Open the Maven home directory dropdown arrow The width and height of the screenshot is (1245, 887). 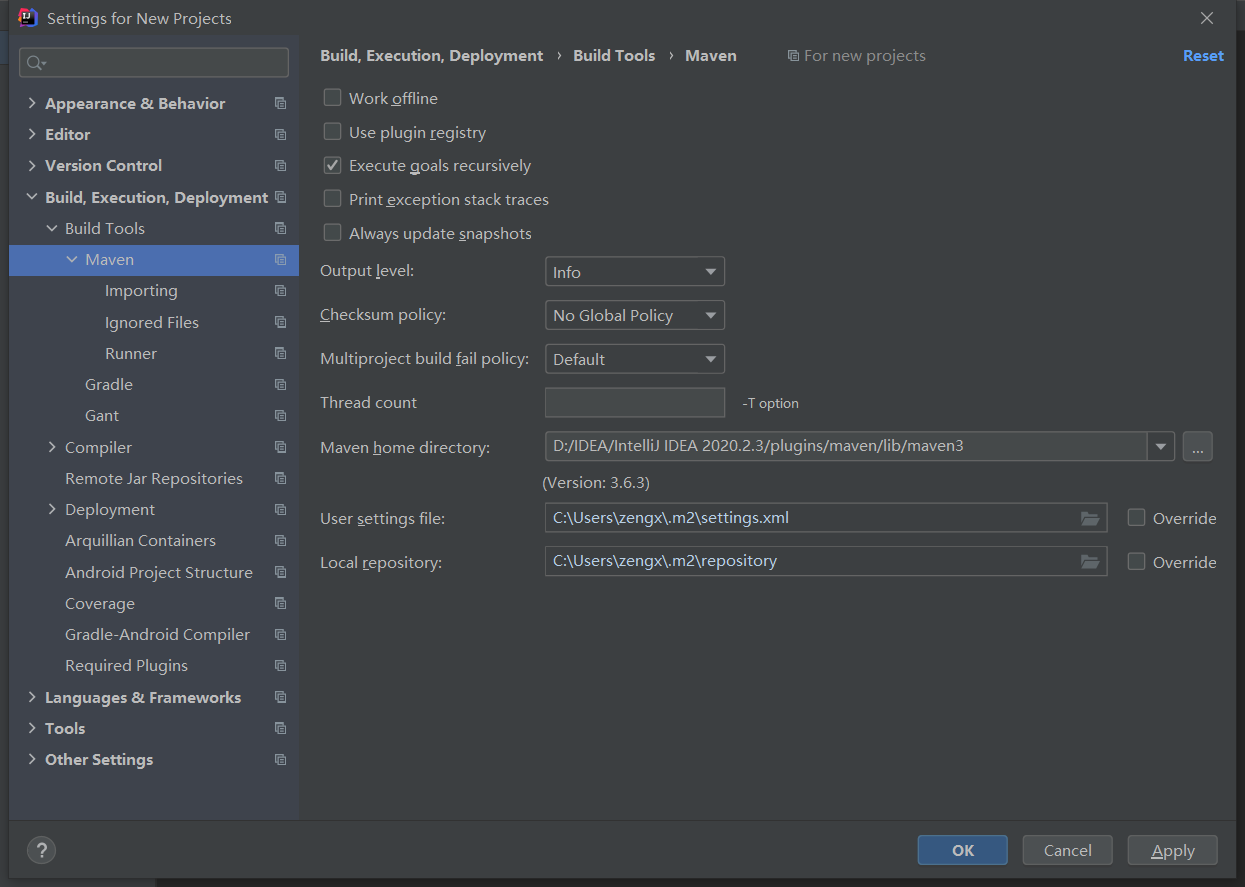[x=1161, y=446]
